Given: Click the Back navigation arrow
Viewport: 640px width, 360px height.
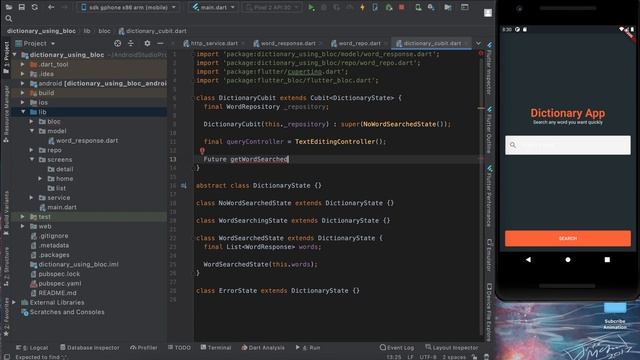Looking at the screenshot, I should point(51,7).
